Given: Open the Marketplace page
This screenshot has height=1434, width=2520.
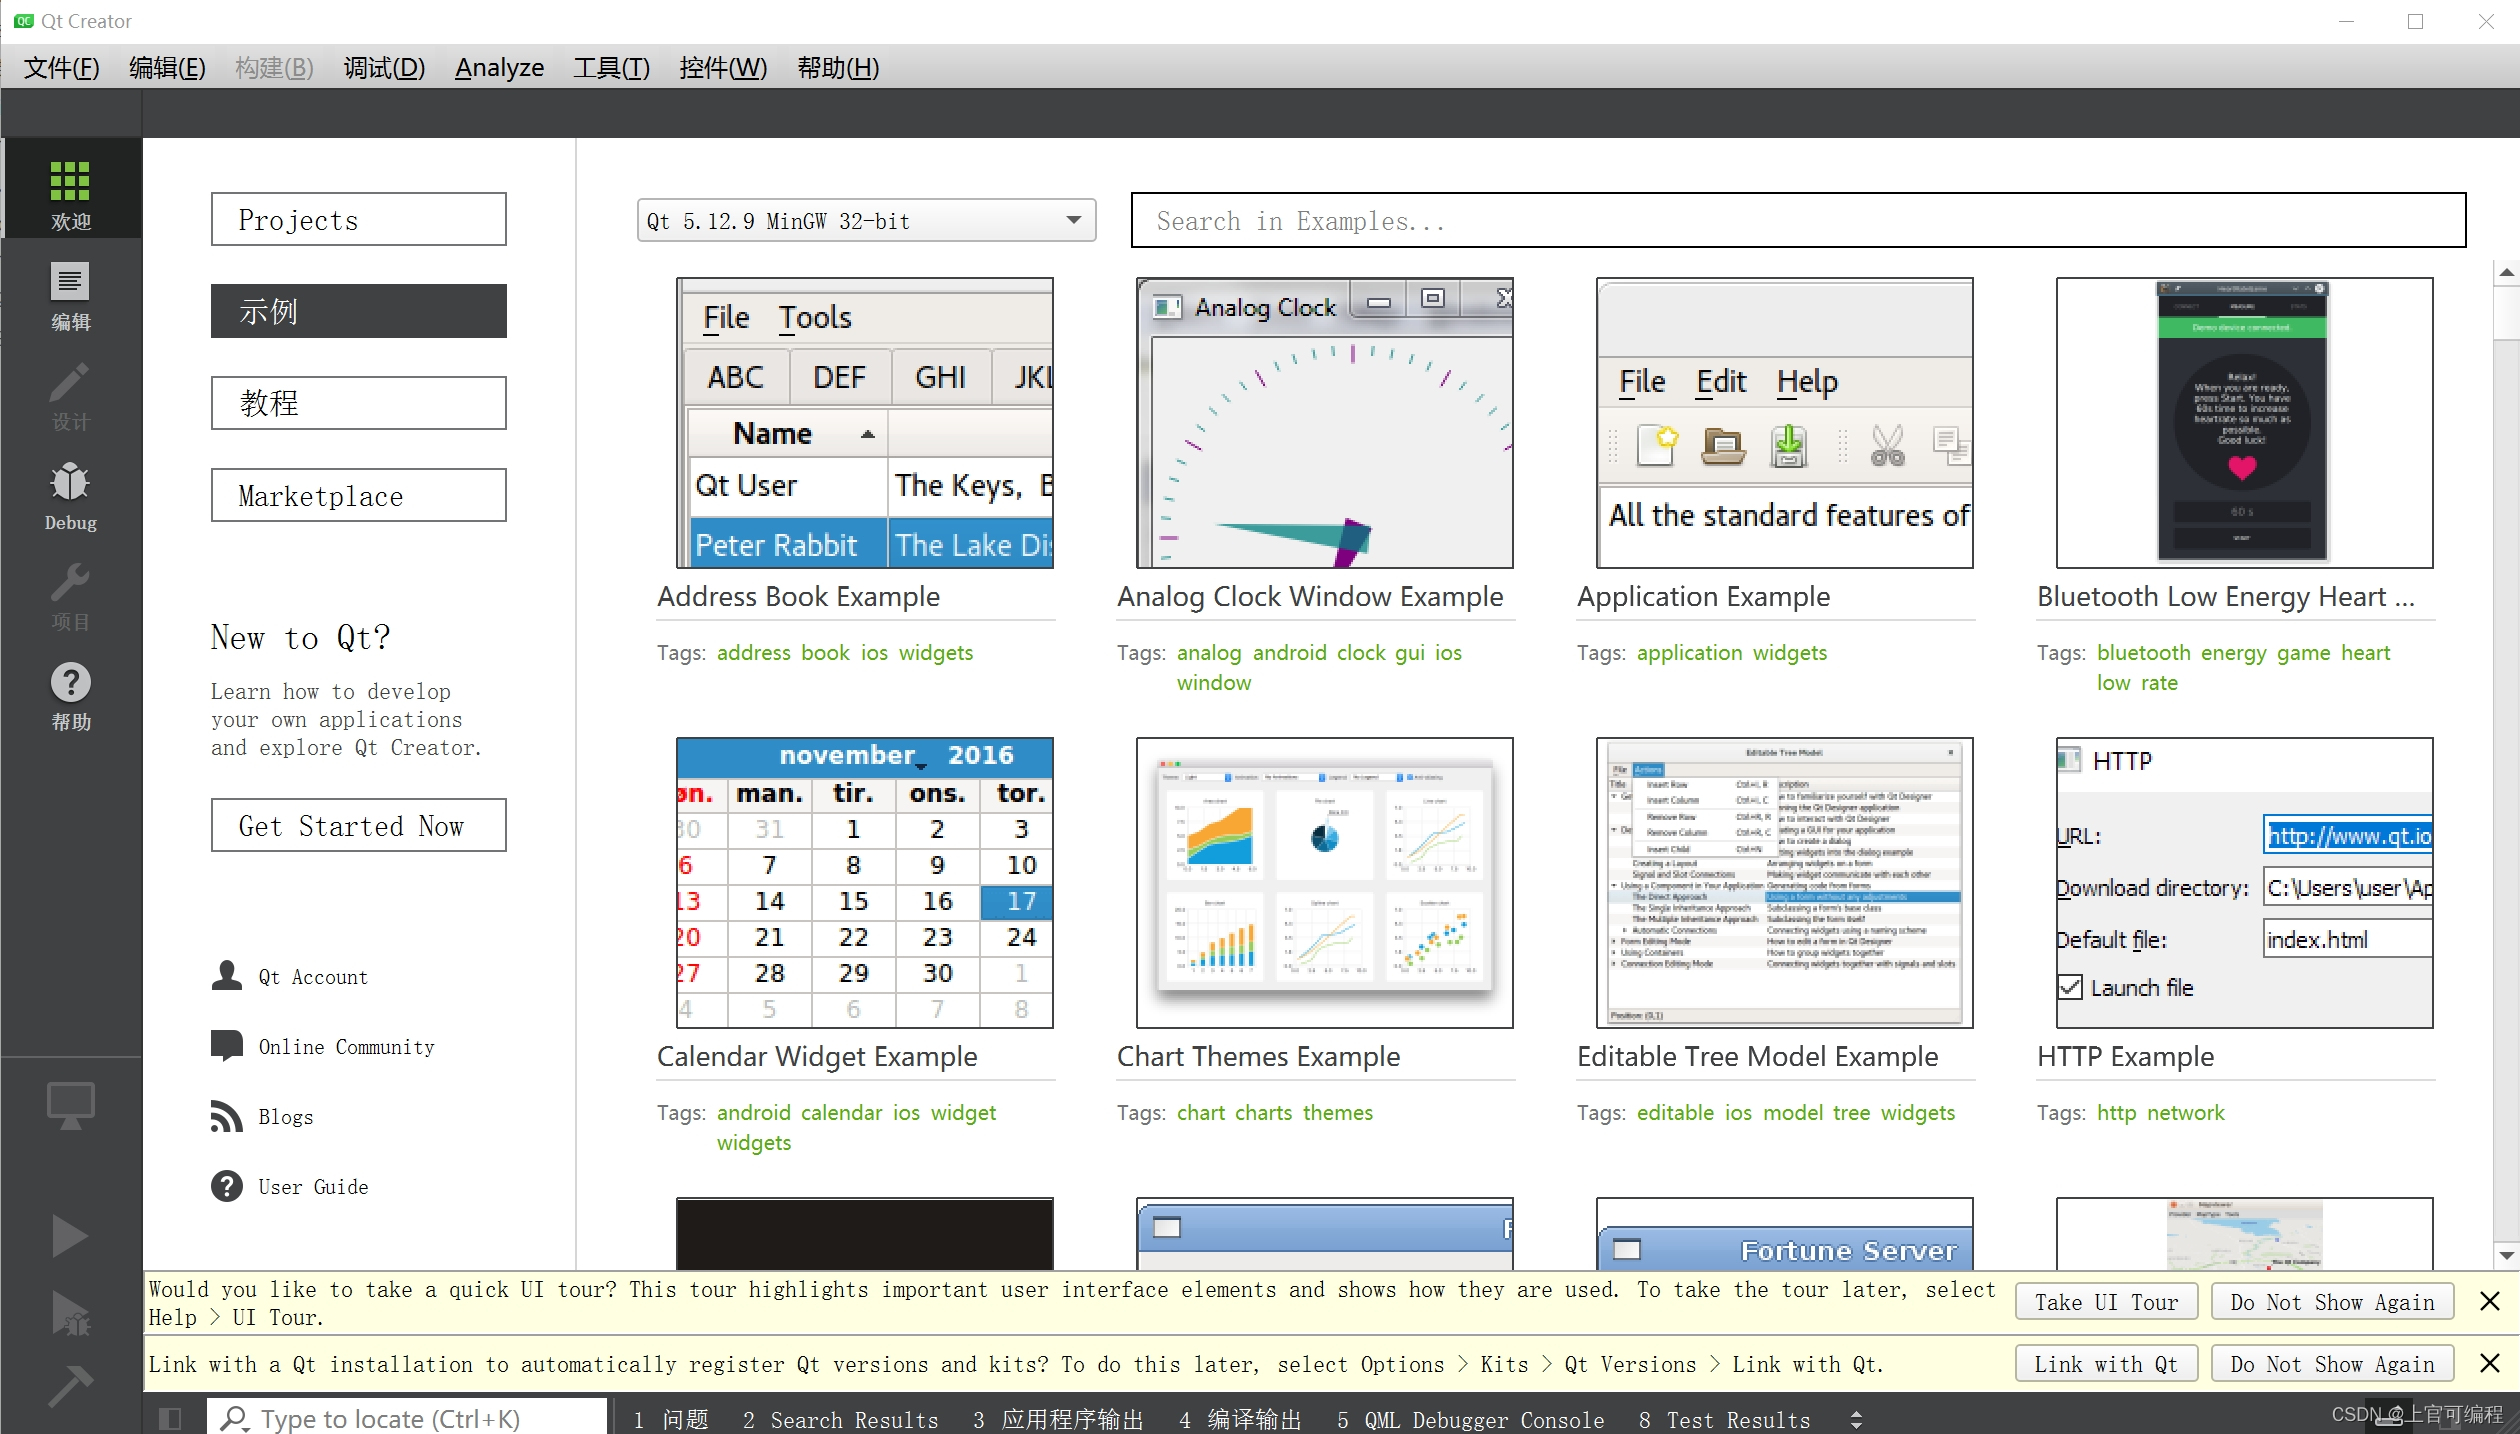Looking at the screenshot, I should pyautogui.click(x=359, y=495).
